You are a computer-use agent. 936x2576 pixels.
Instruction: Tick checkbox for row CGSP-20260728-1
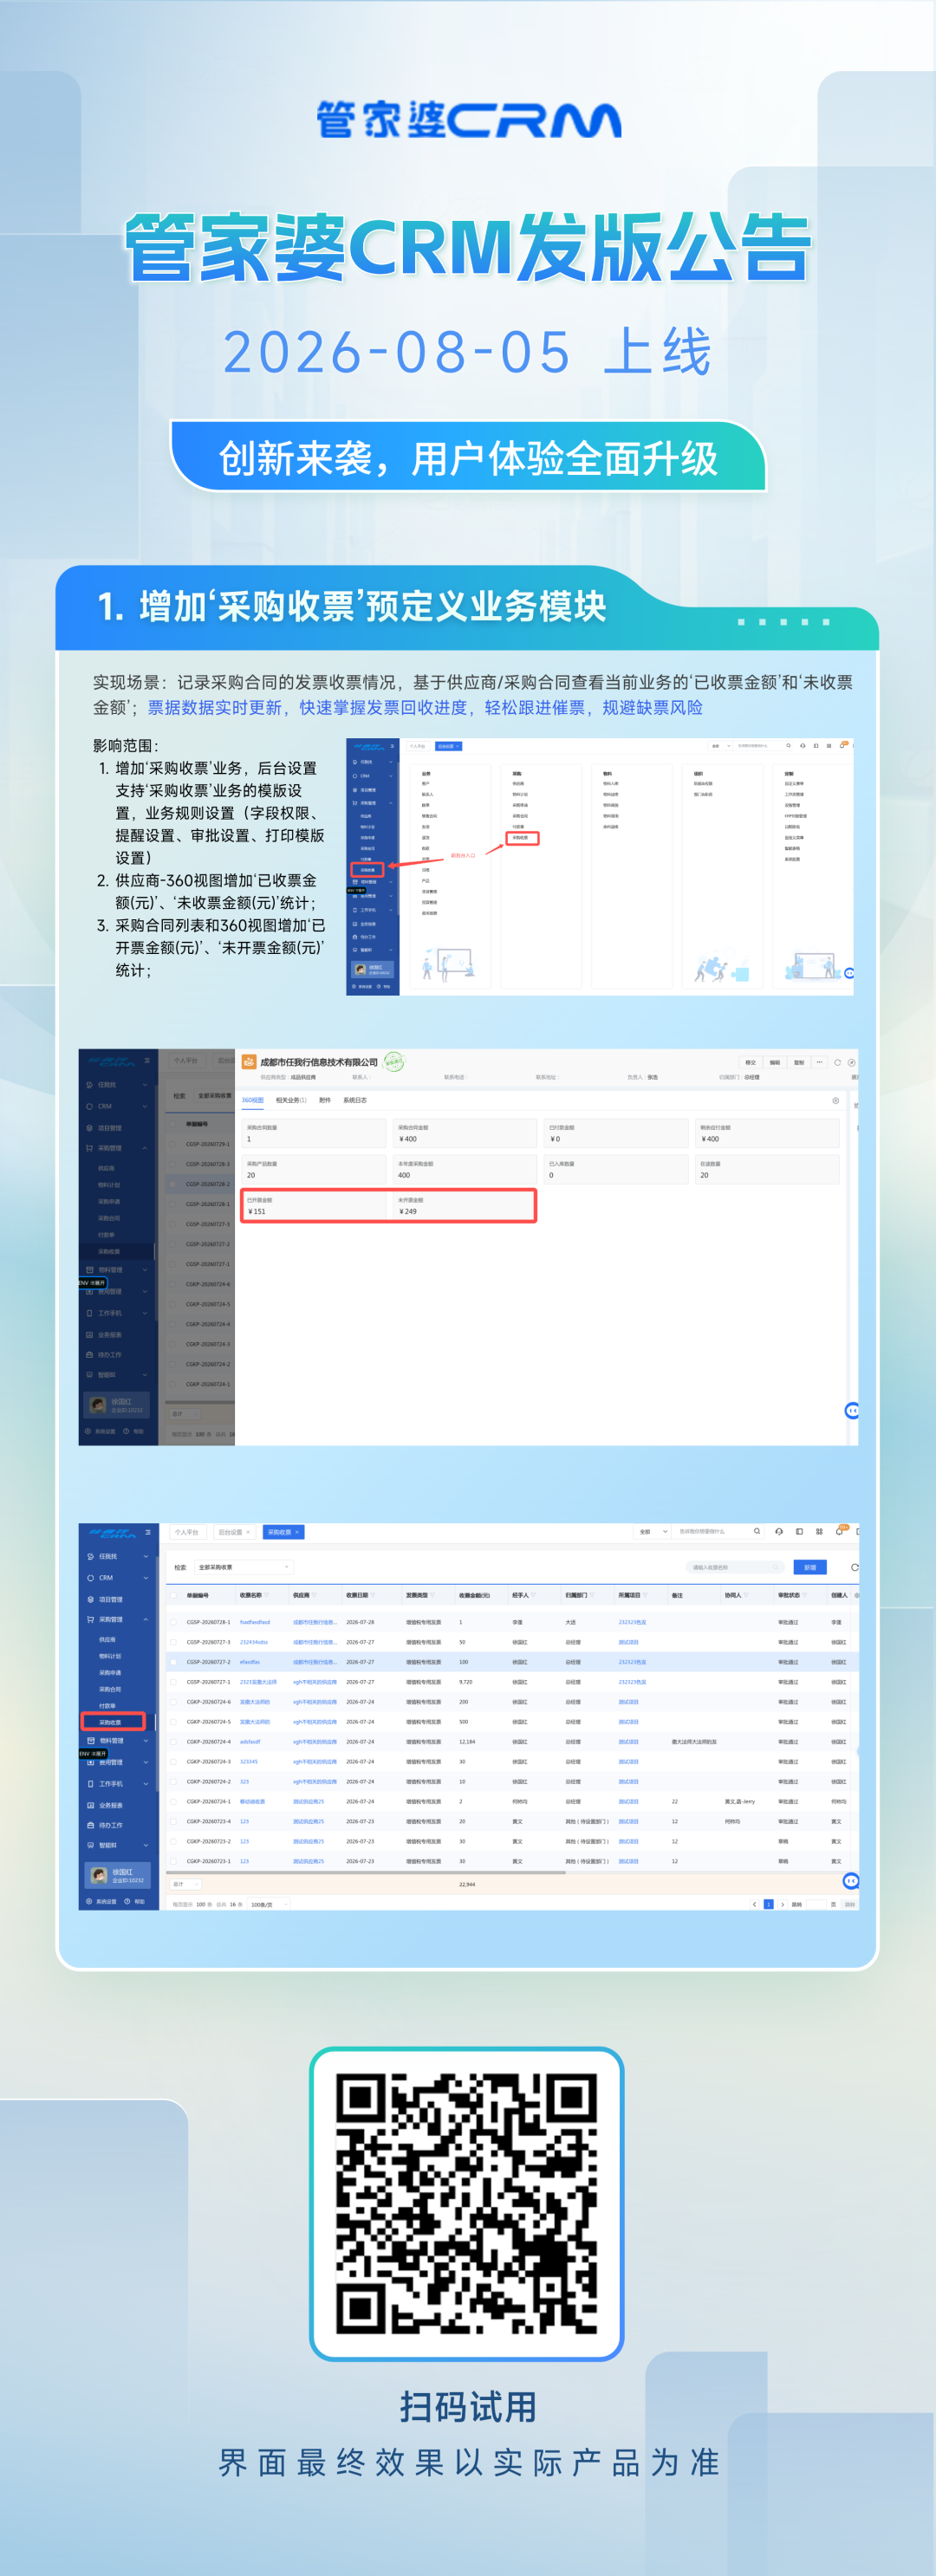pyautogui.click(x=173, y=1622)
